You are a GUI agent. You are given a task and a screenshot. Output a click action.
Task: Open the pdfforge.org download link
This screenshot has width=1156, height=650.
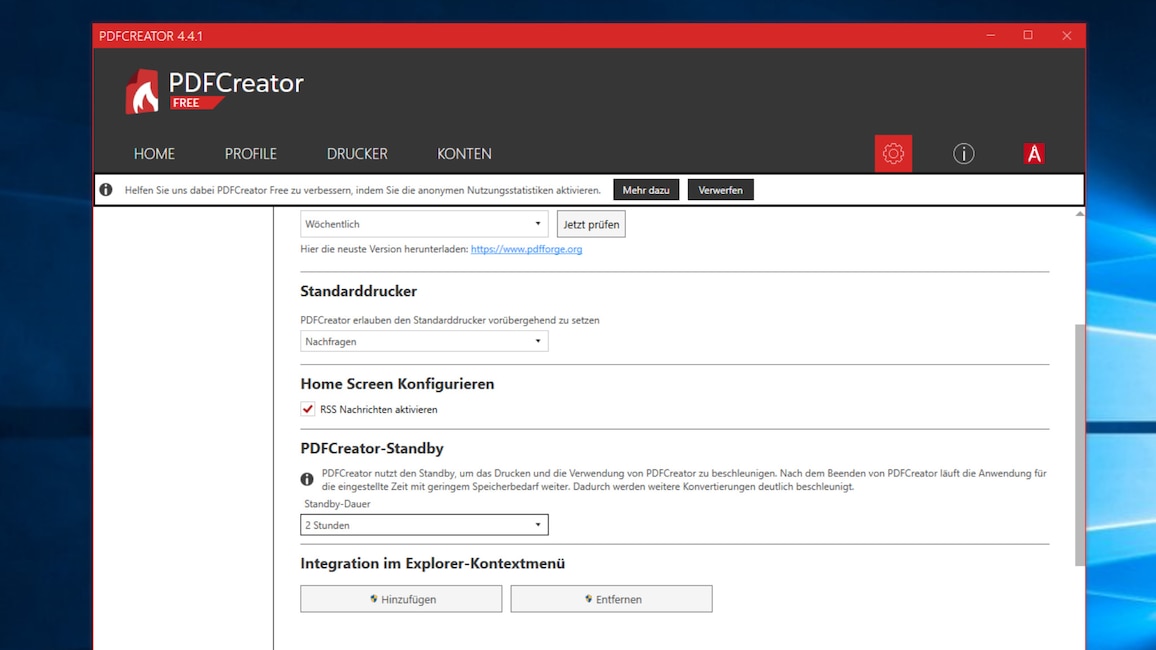(x=526, y=249)
